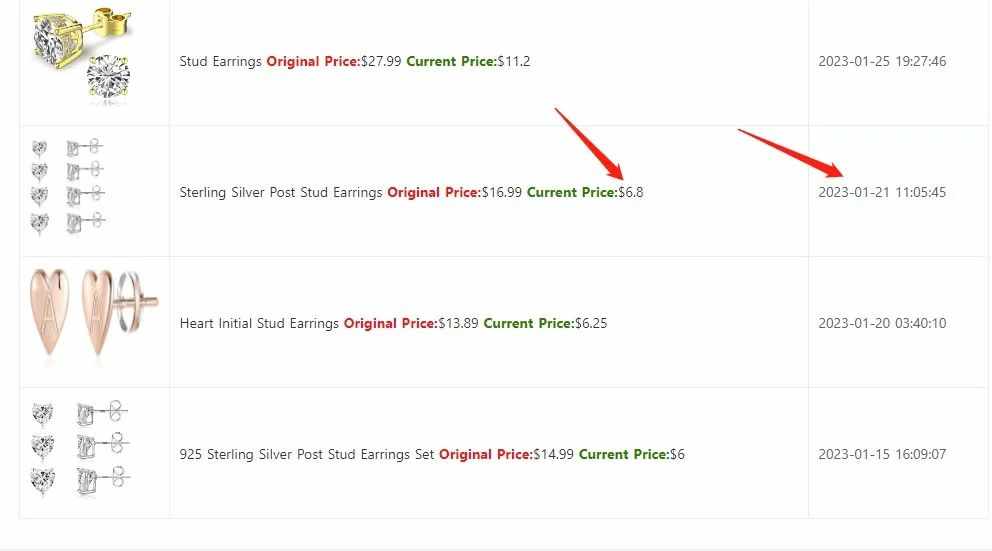Viewport: 992px width, 551px height.
Task: Click the 2023-01-15 16:09:07 timestamp
Action: 882,454
